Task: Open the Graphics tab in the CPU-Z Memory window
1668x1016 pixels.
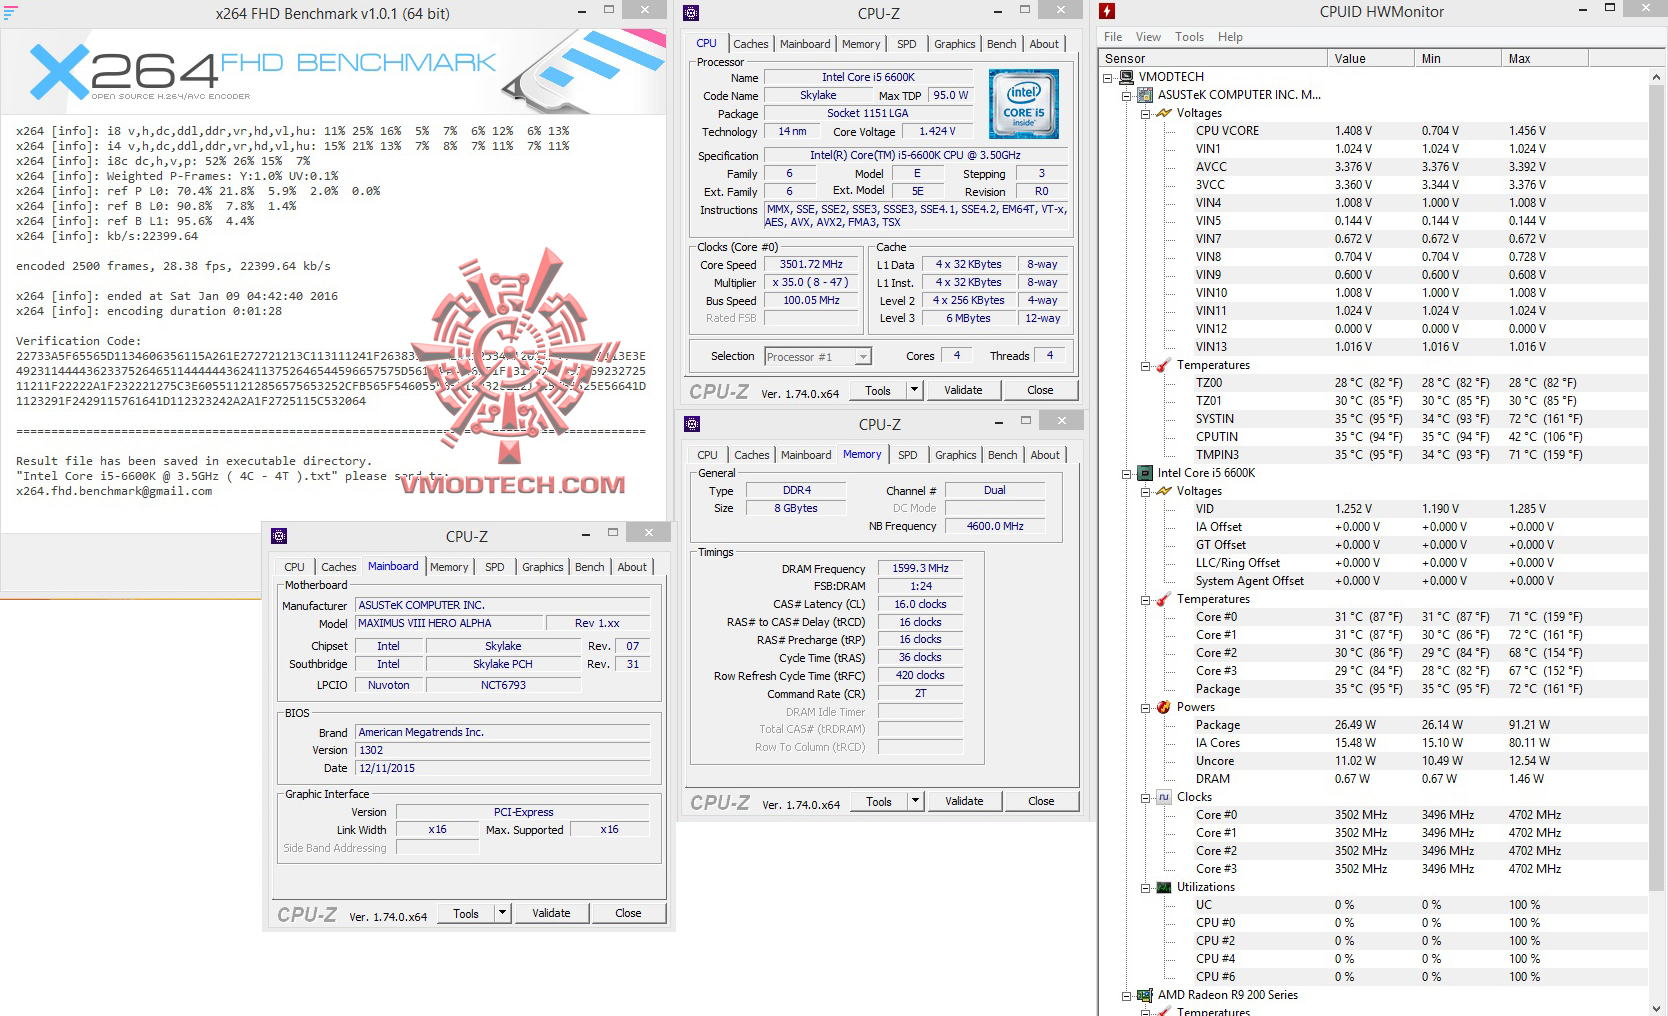Action: coord(955,455)
